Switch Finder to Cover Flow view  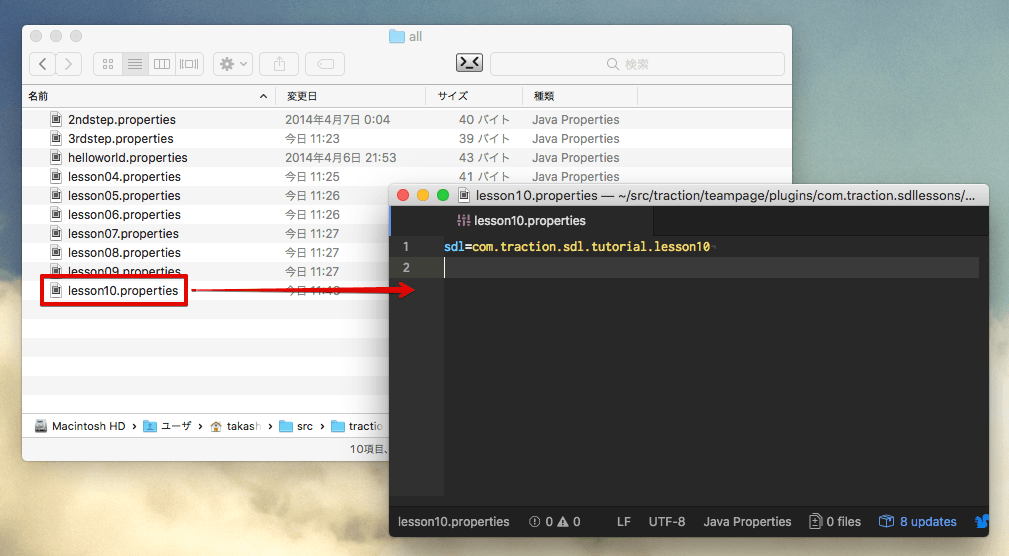click(189, 64)
